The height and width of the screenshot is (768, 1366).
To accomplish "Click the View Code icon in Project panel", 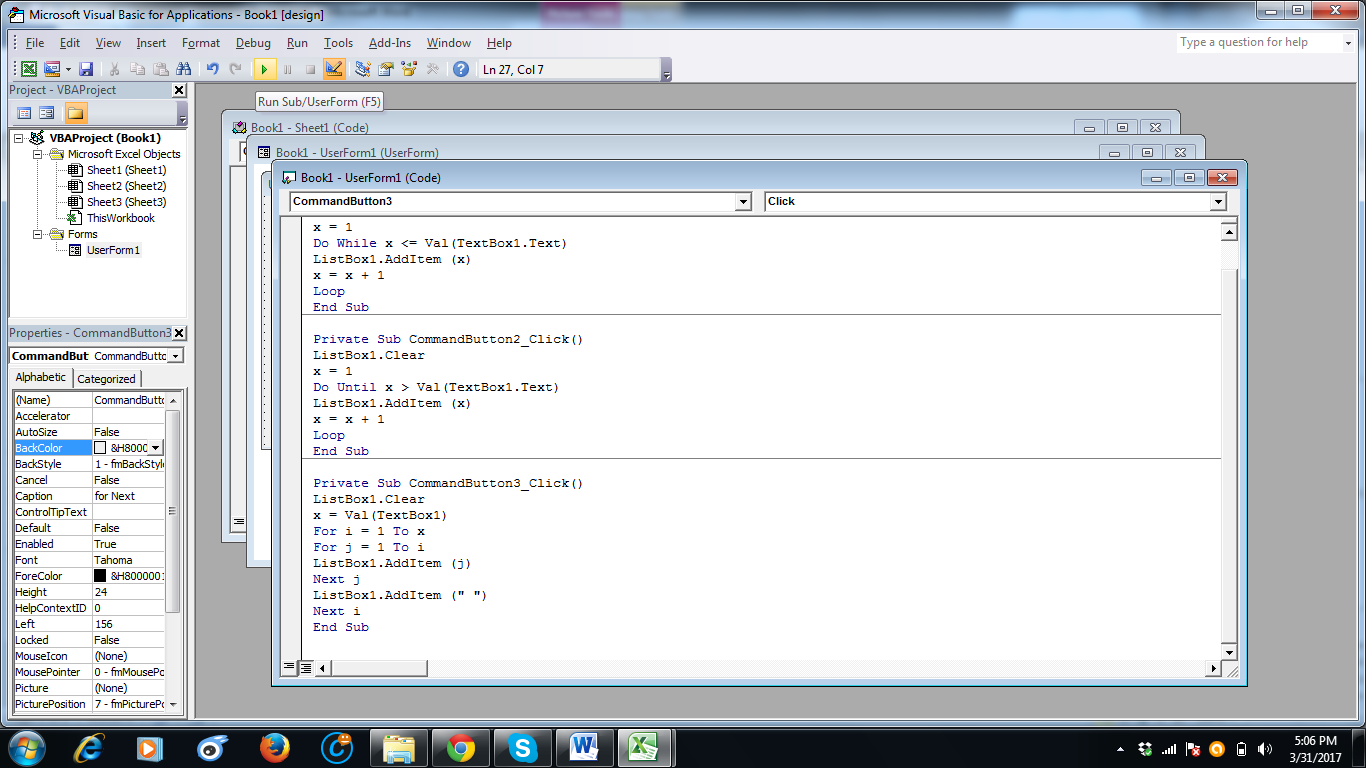I will coord(25,113).
